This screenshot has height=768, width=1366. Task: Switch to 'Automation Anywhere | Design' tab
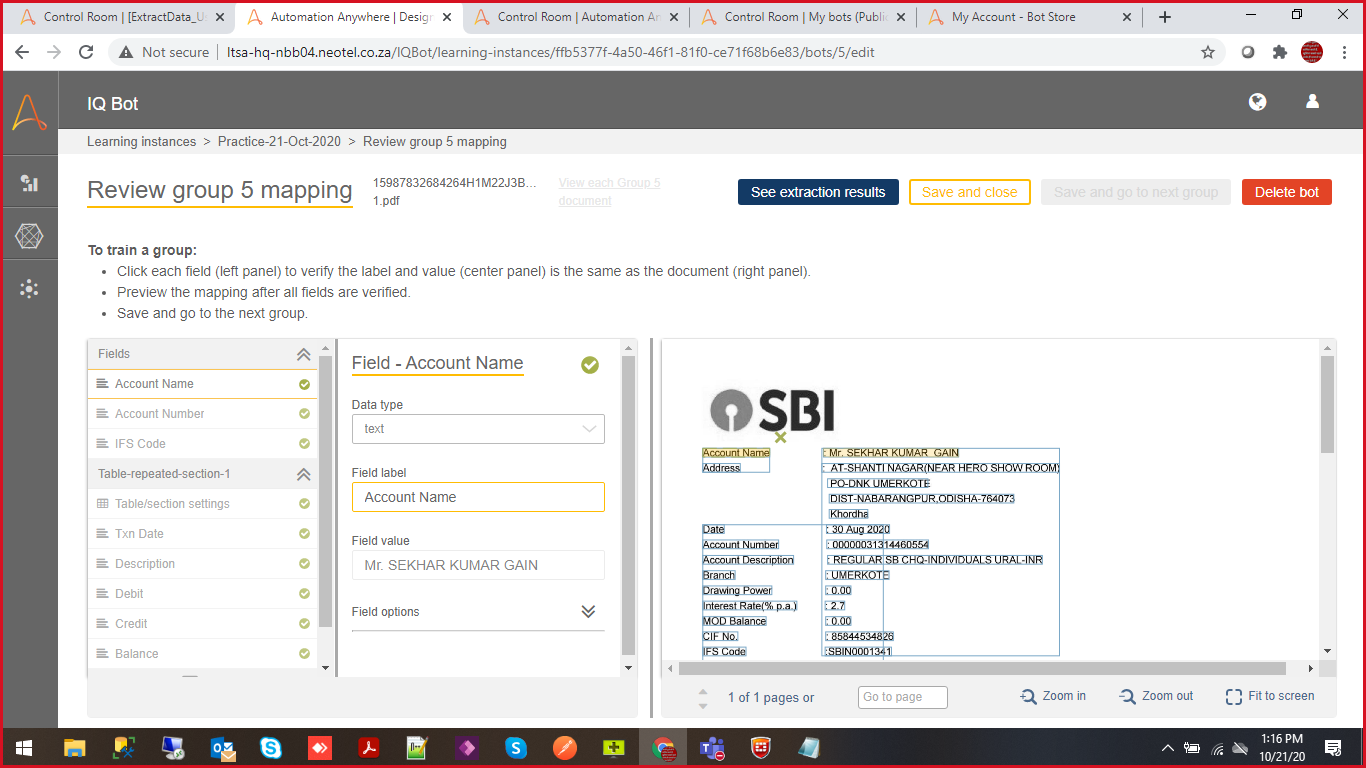349,17
